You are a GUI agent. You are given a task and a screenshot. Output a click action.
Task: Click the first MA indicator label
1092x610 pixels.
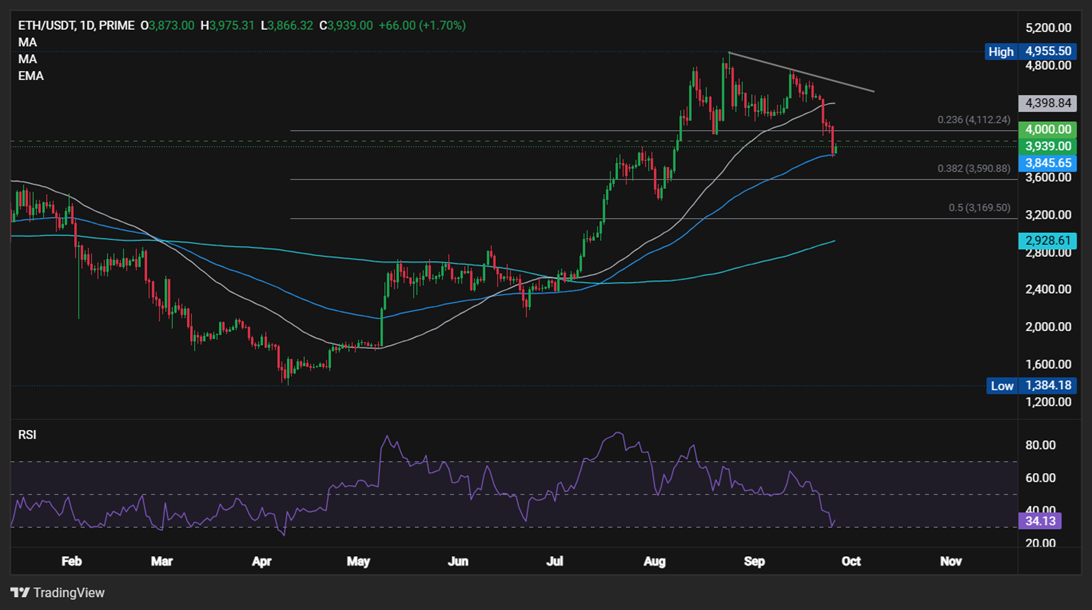27,42
